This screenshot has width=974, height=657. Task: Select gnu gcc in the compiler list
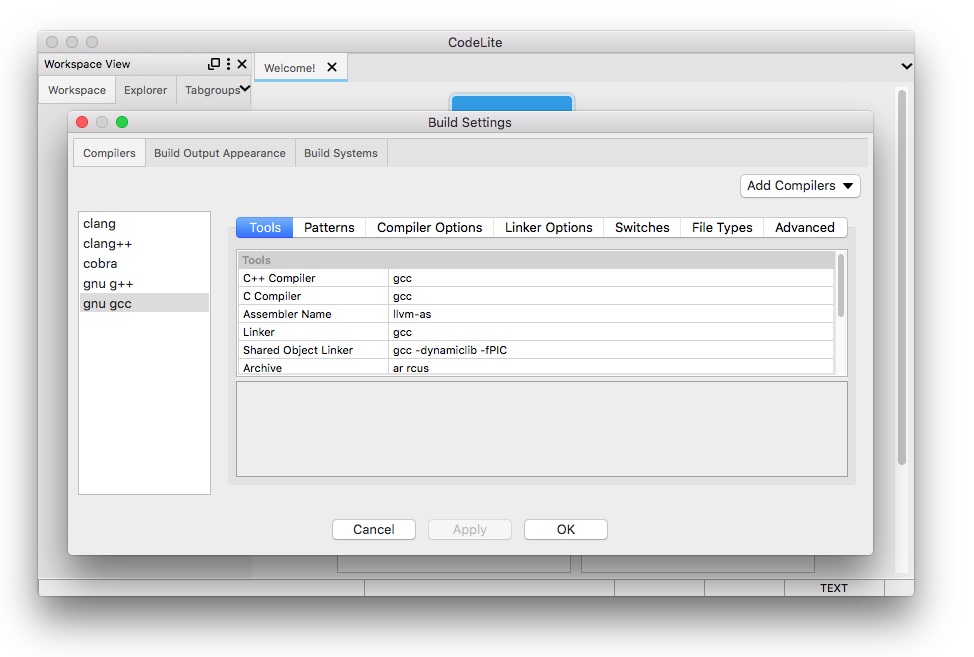tap(144, 304)
